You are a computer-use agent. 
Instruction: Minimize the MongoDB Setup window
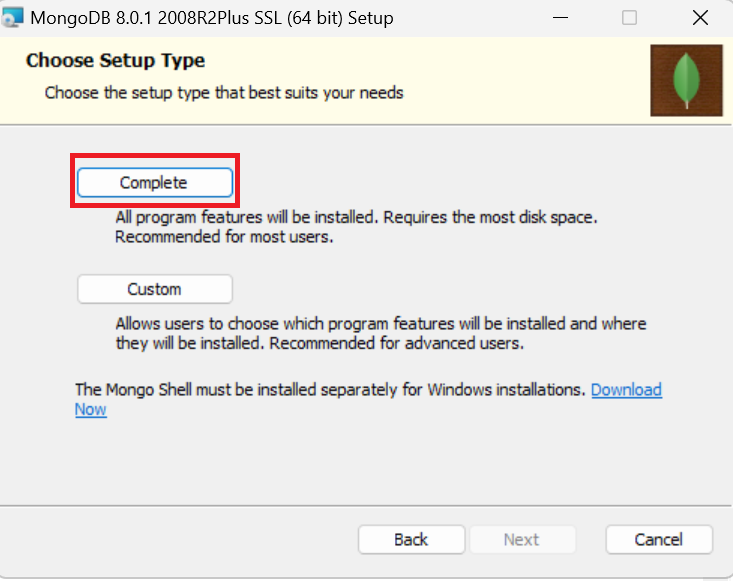point(560,18)
